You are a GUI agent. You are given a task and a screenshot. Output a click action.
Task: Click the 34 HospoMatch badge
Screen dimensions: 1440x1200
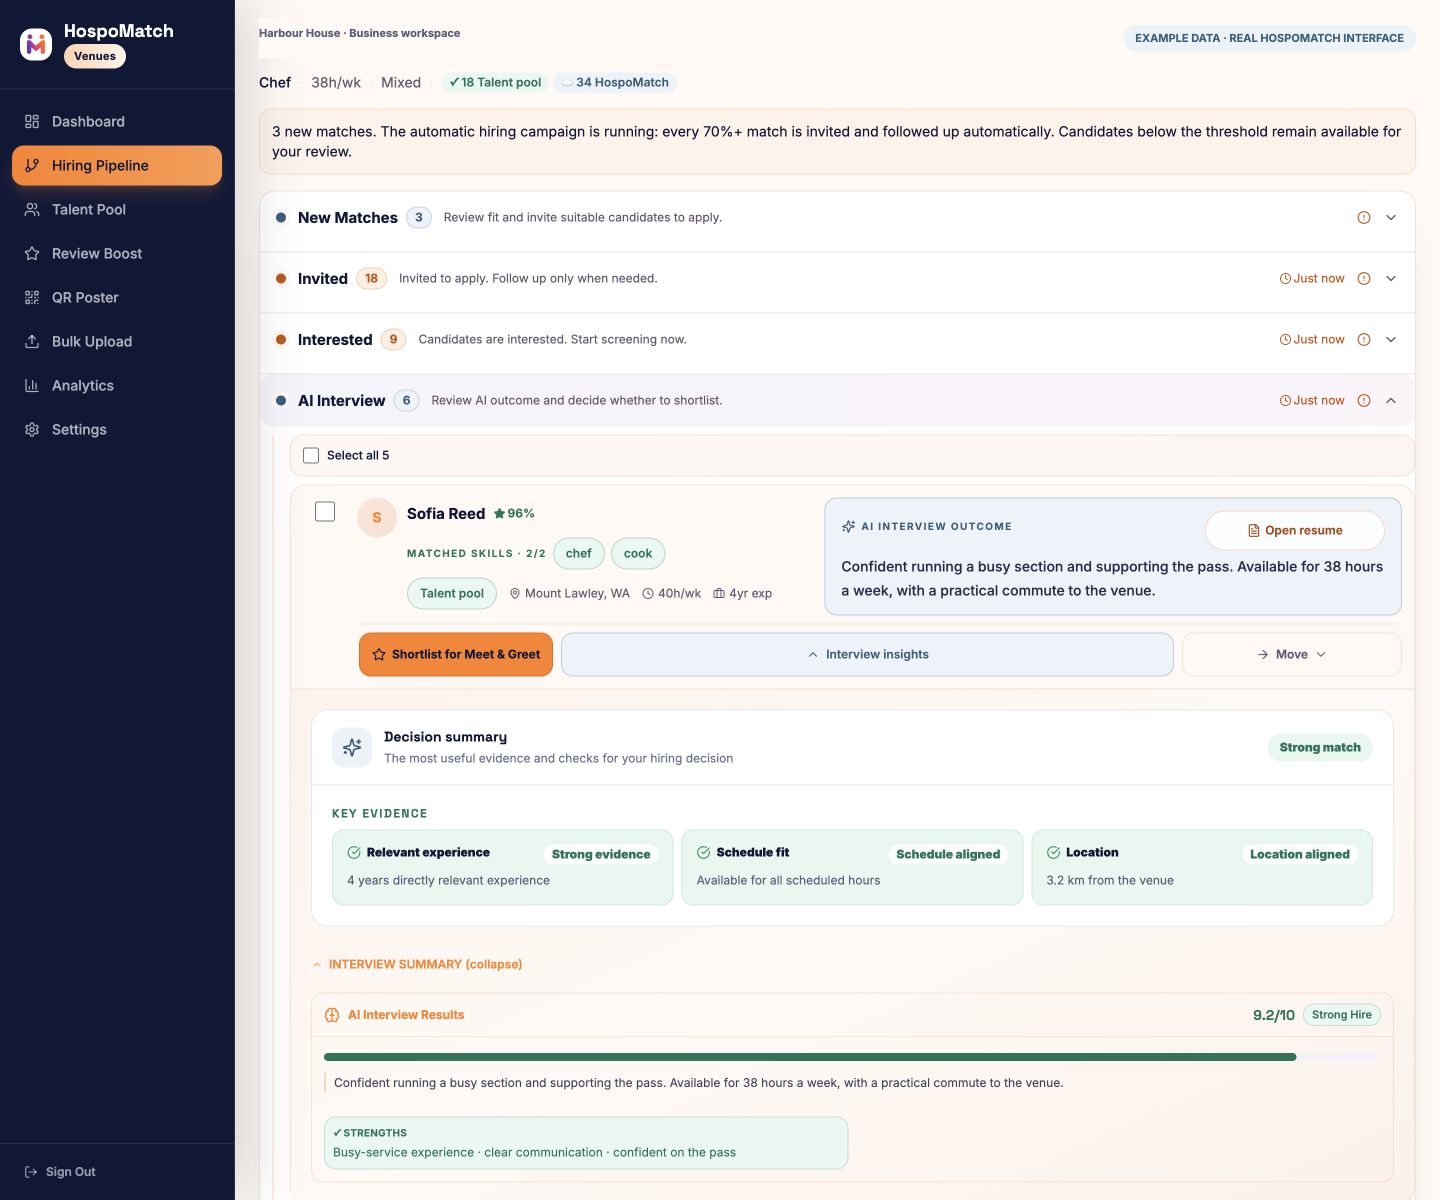(x=615, y=83)
